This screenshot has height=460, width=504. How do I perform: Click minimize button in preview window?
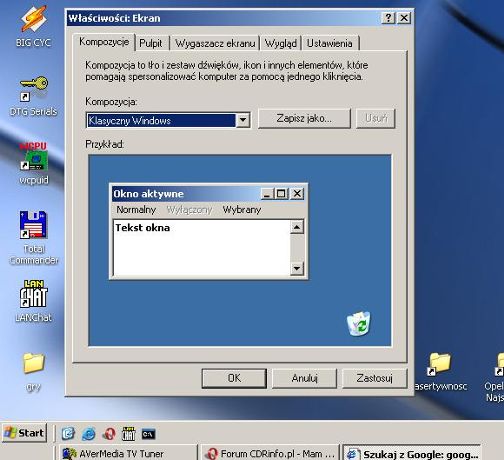(267, 194)
